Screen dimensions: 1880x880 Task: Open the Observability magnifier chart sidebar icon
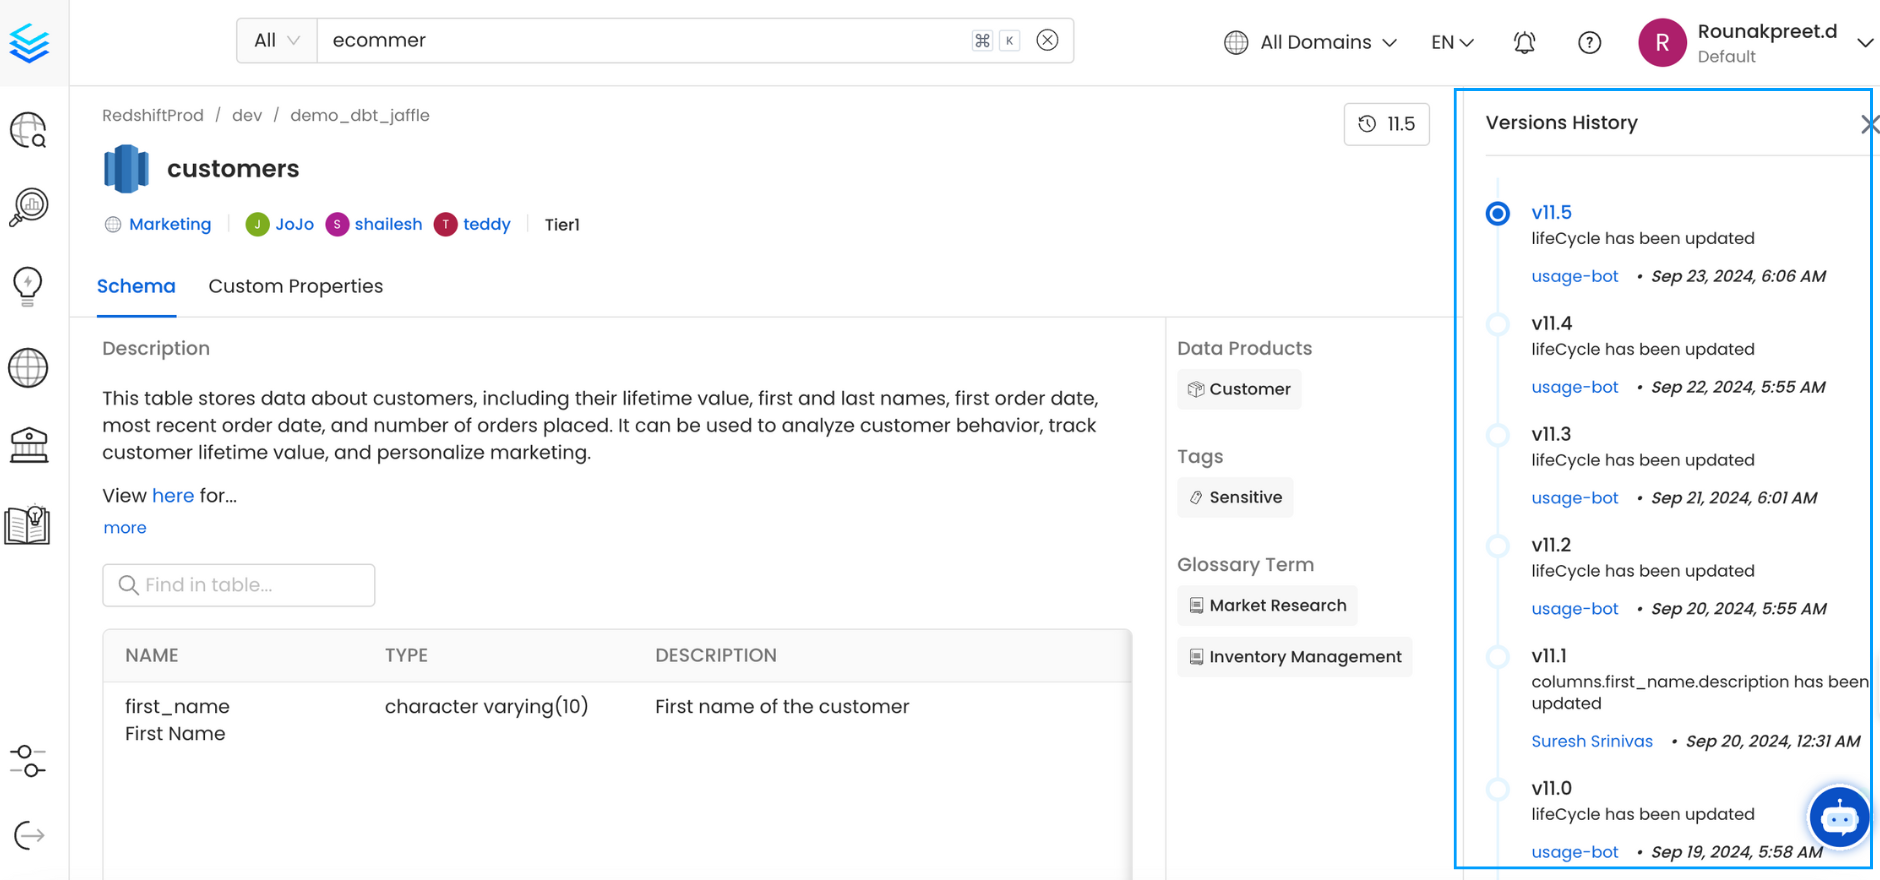(29, 207)
